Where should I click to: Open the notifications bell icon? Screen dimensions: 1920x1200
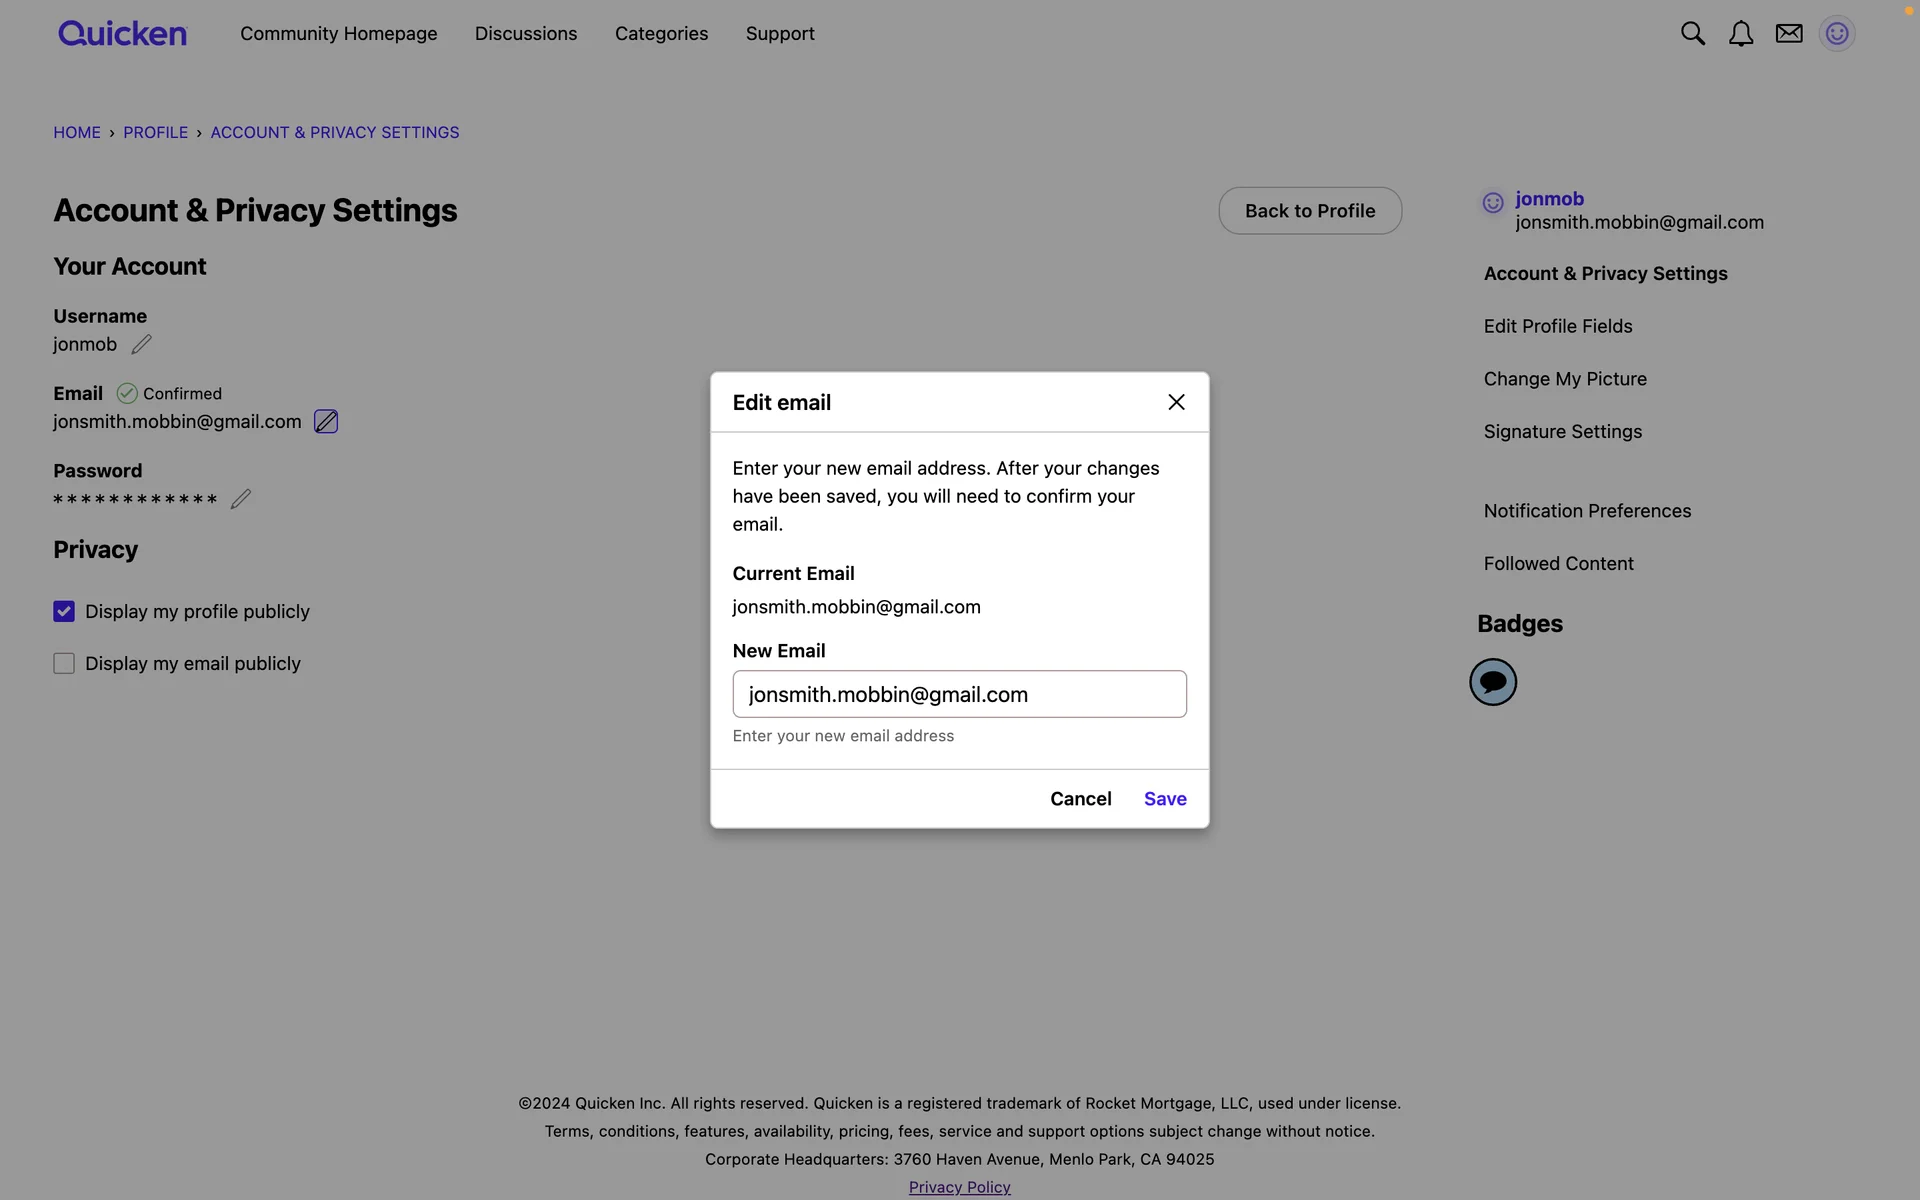(x=1740, y=34)
